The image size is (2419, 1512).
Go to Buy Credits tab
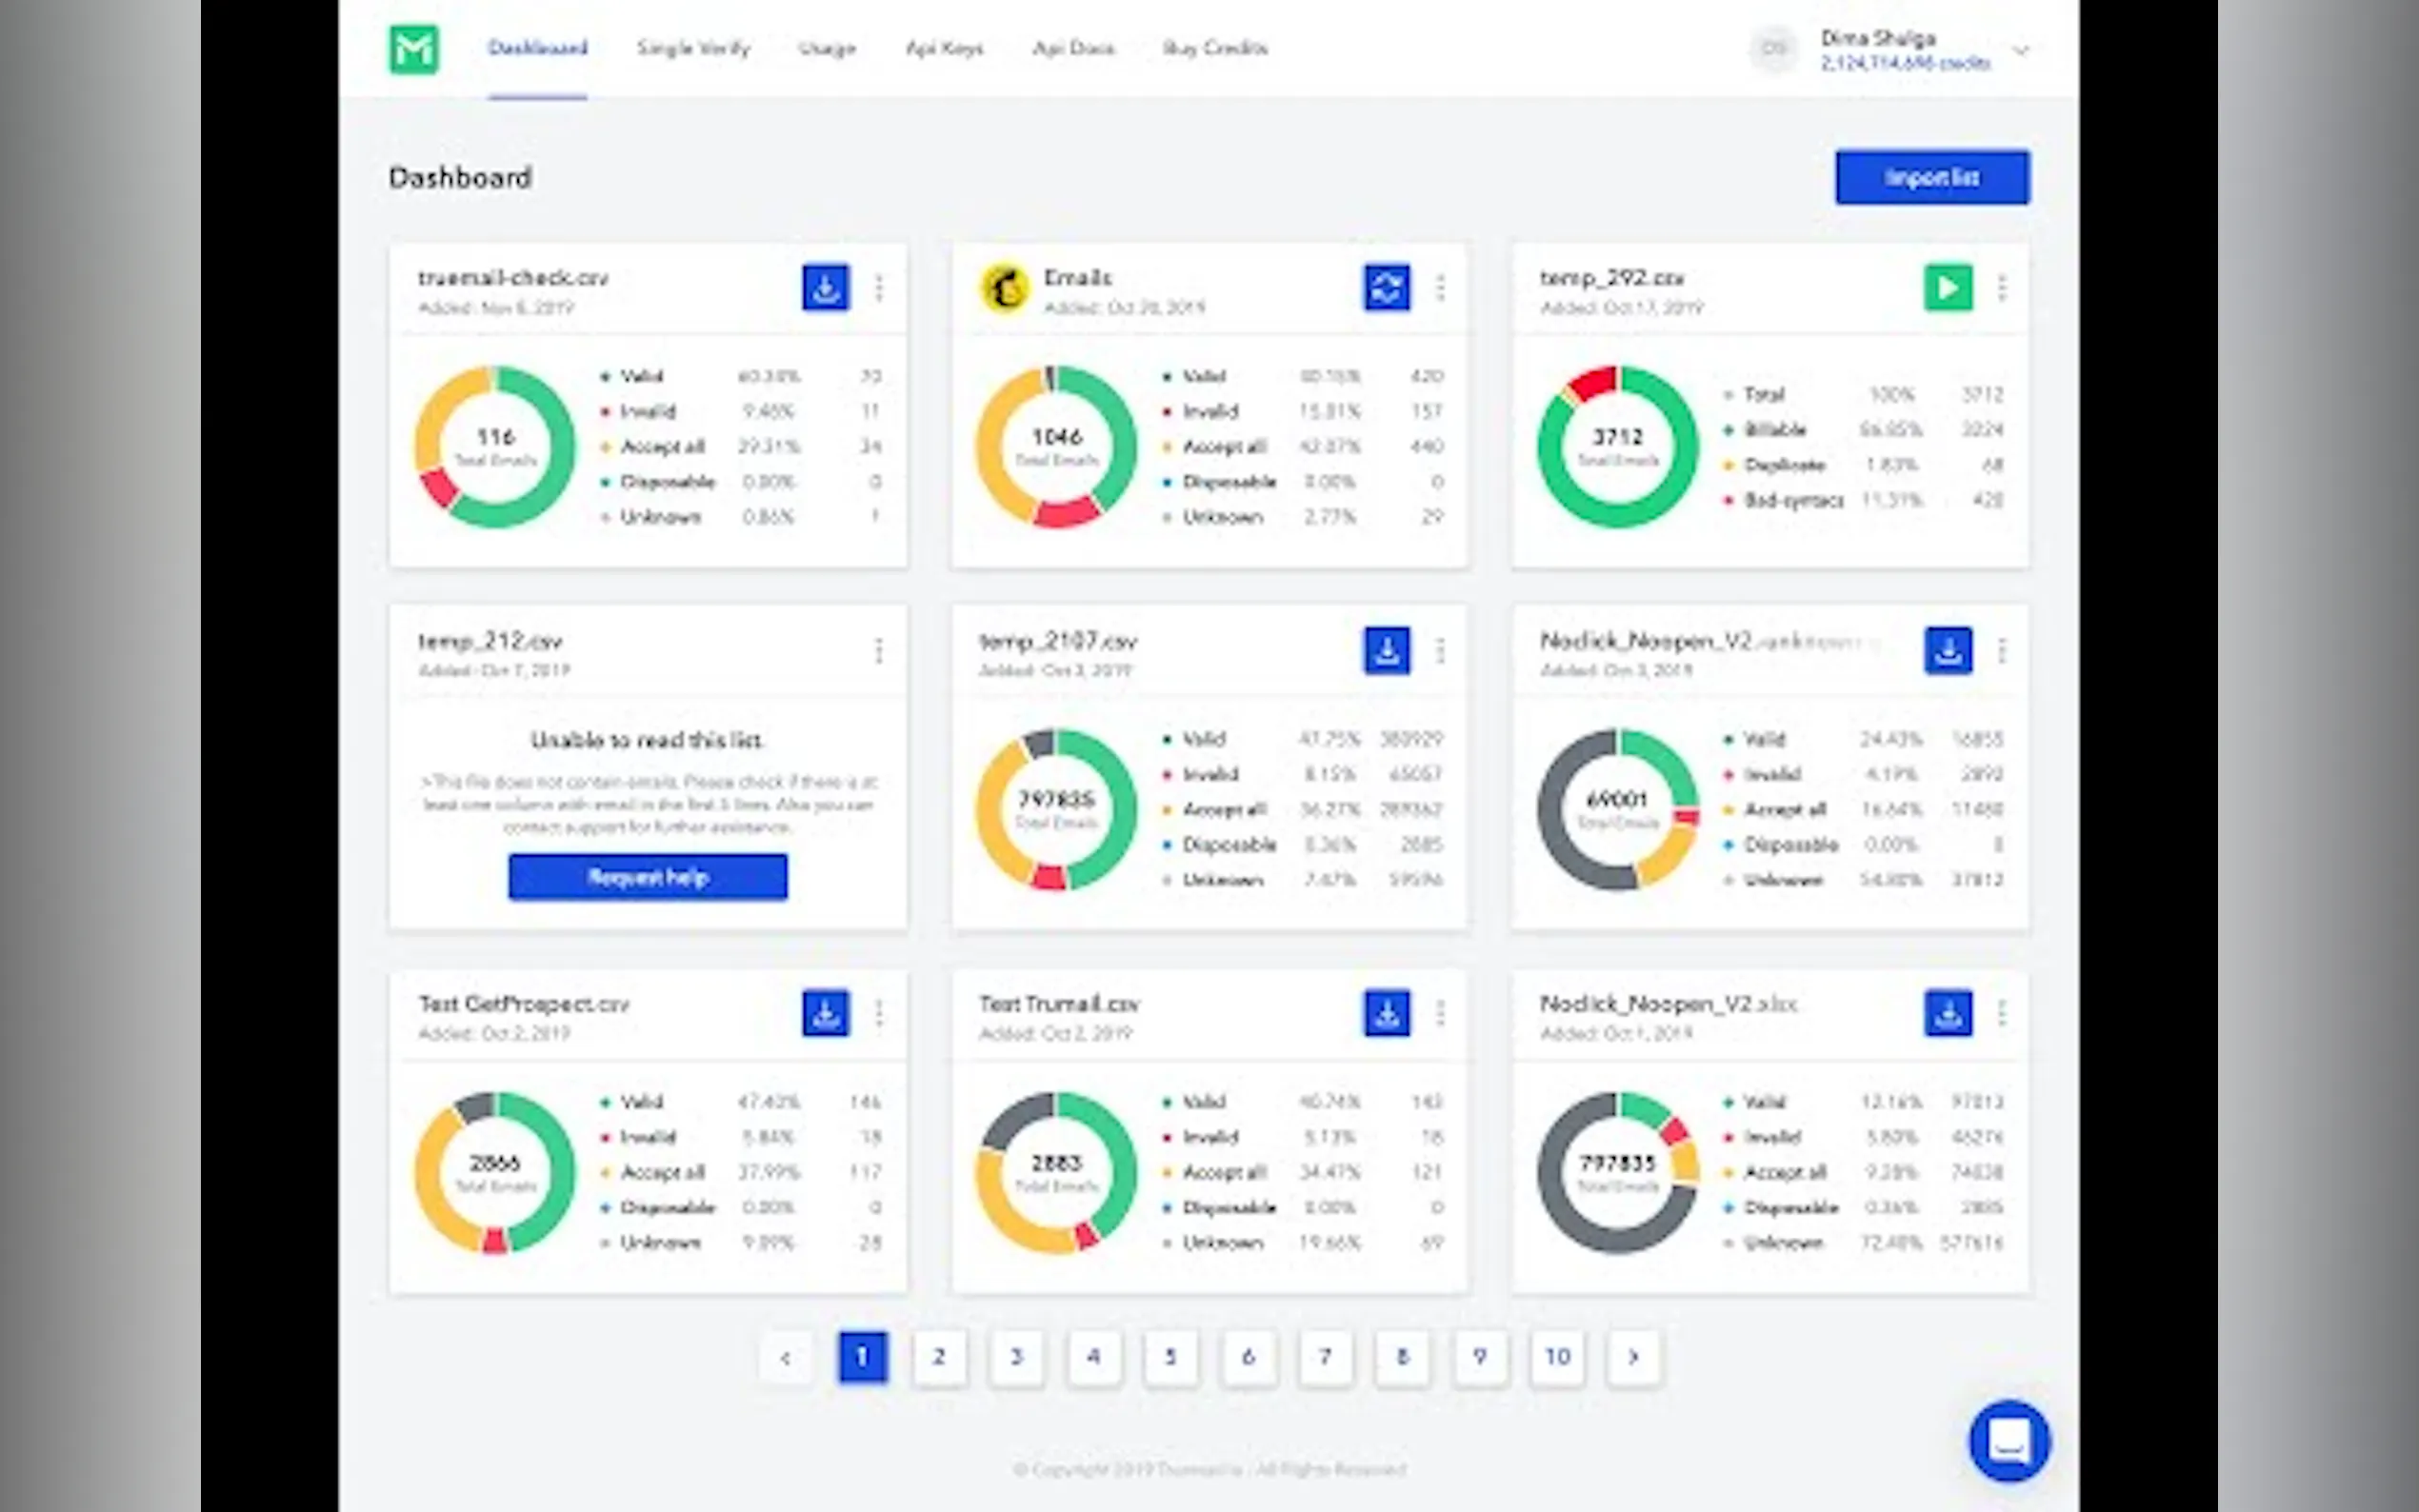click(x=1215, y=48)
